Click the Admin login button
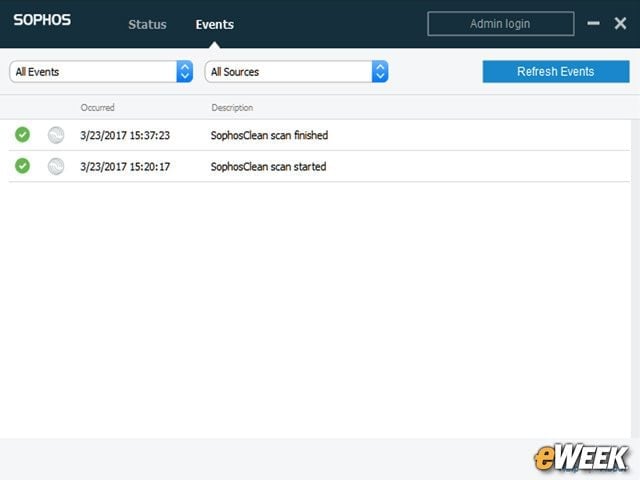This screenshot has width=640, height=480. (x=501, y=24)
